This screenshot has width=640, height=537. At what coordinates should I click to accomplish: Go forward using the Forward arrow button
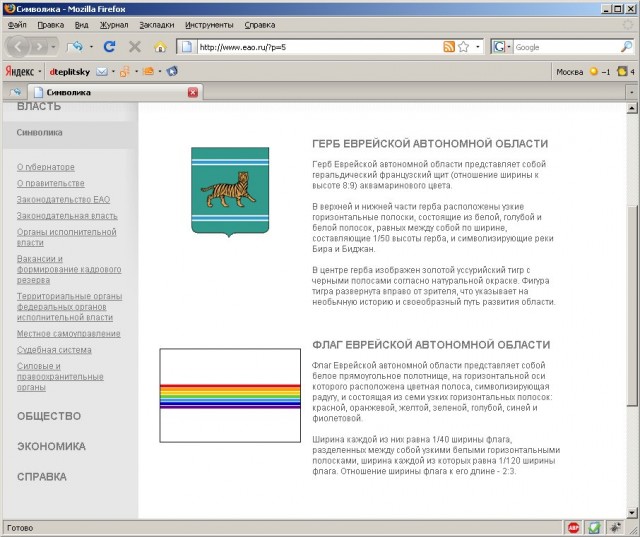39,47
